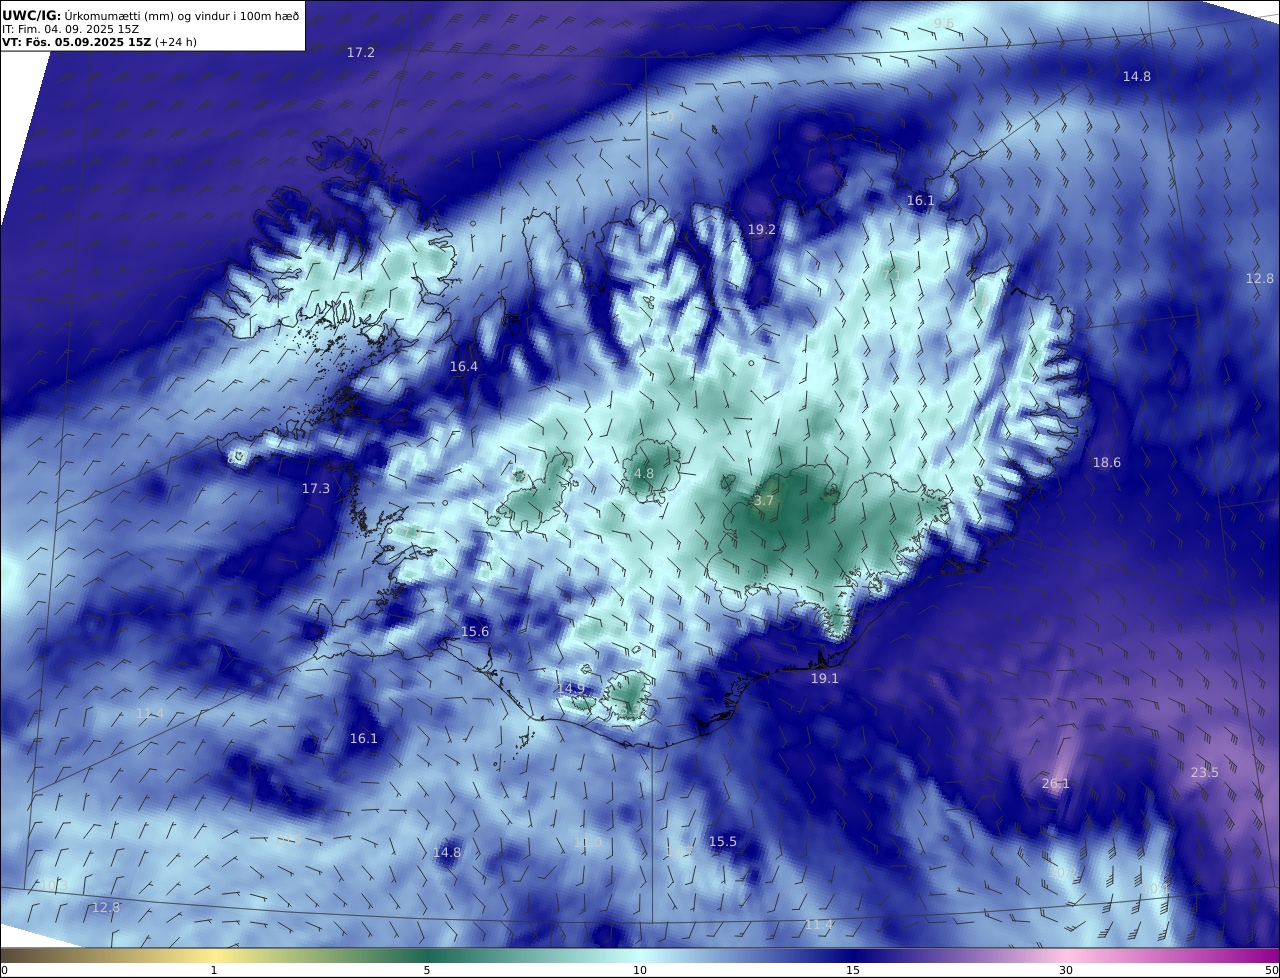Pick the 17.3 value label

[x=316, y=489]
